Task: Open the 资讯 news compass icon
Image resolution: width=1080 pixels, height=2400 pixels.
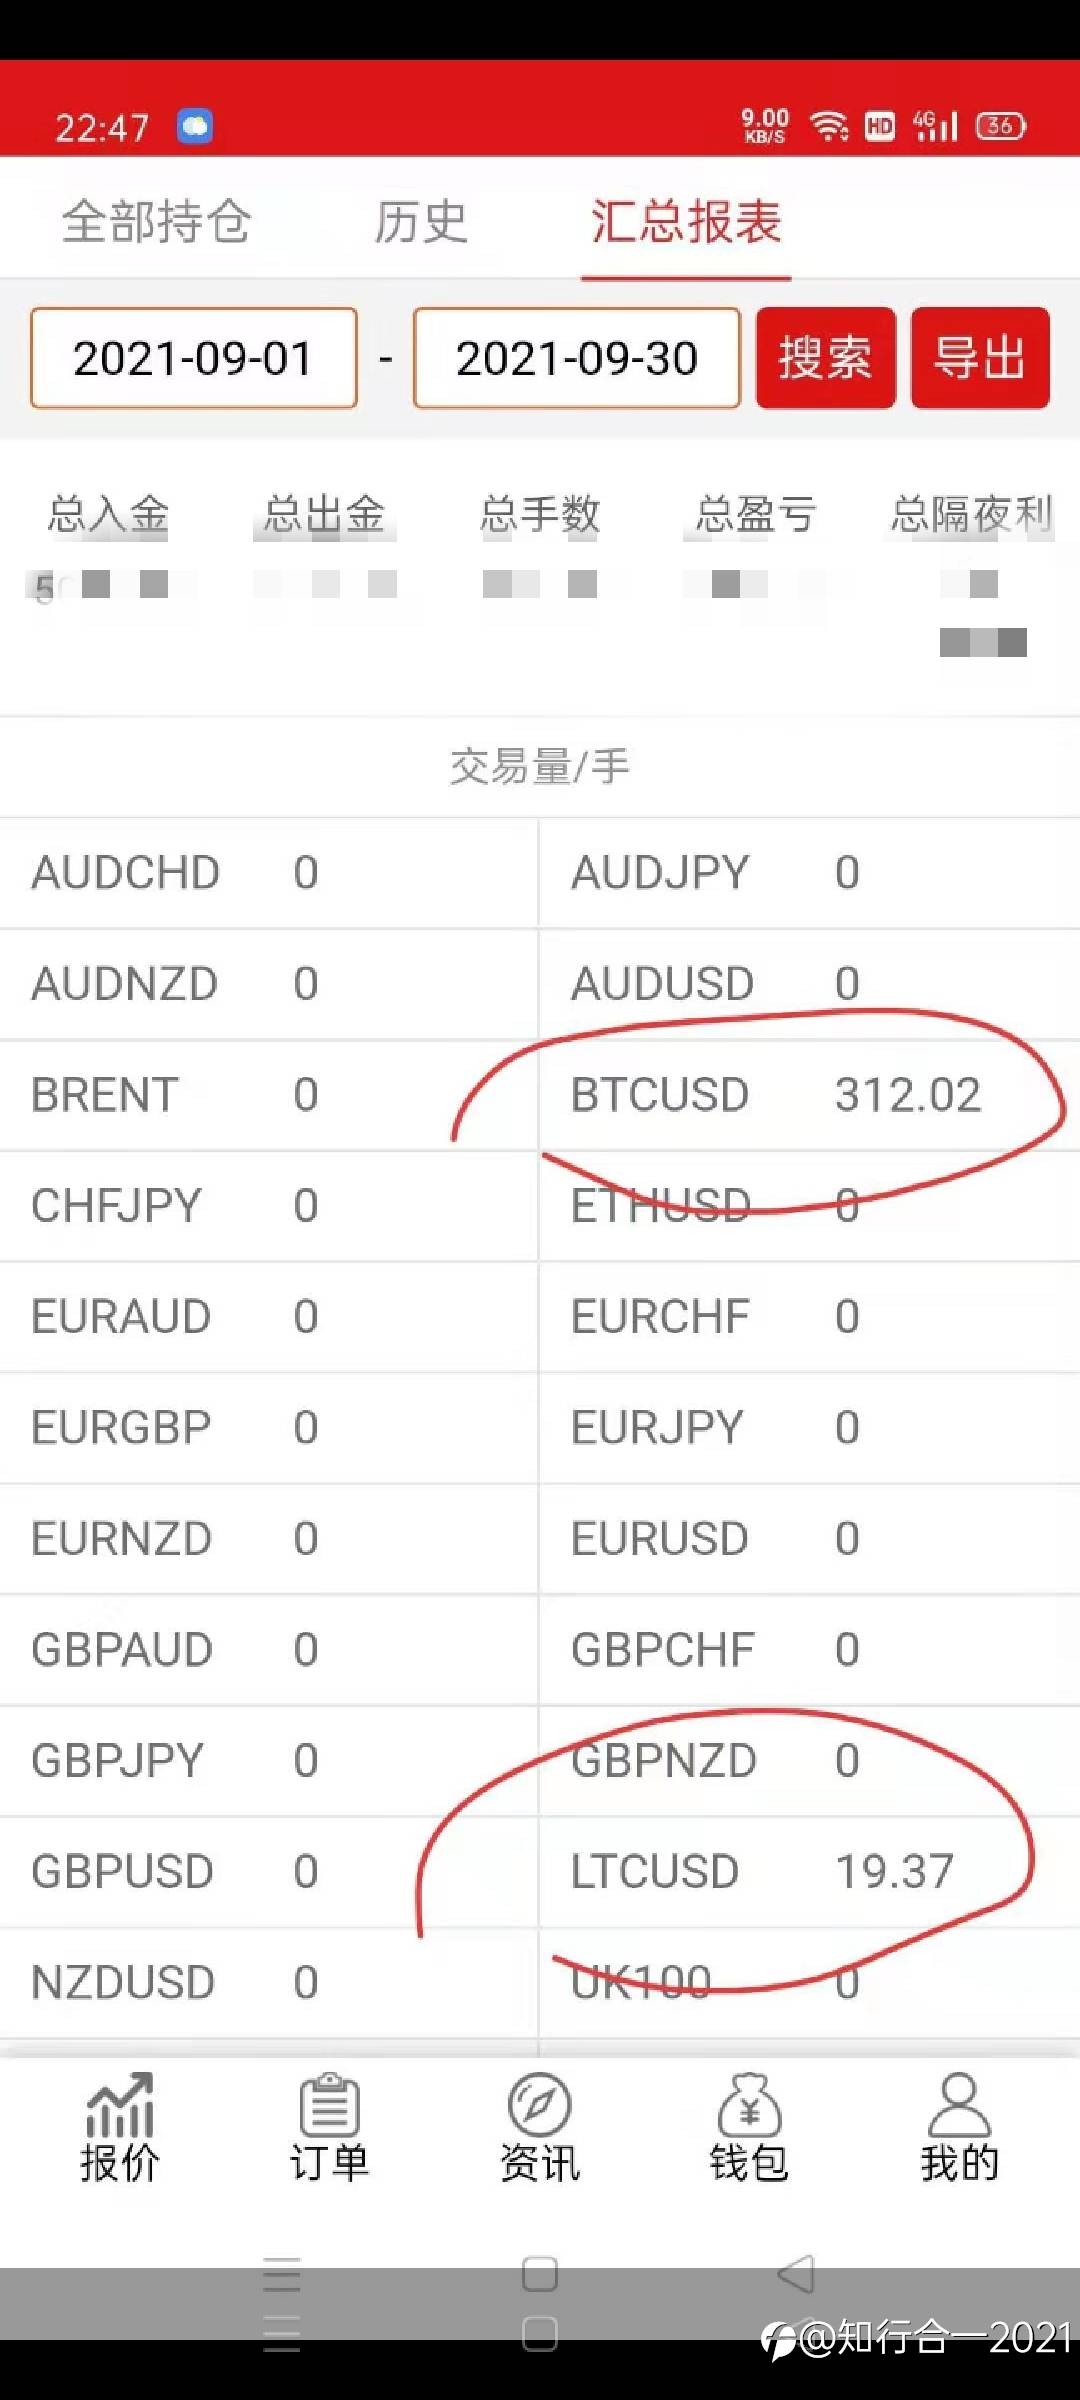Action: 539,2127
